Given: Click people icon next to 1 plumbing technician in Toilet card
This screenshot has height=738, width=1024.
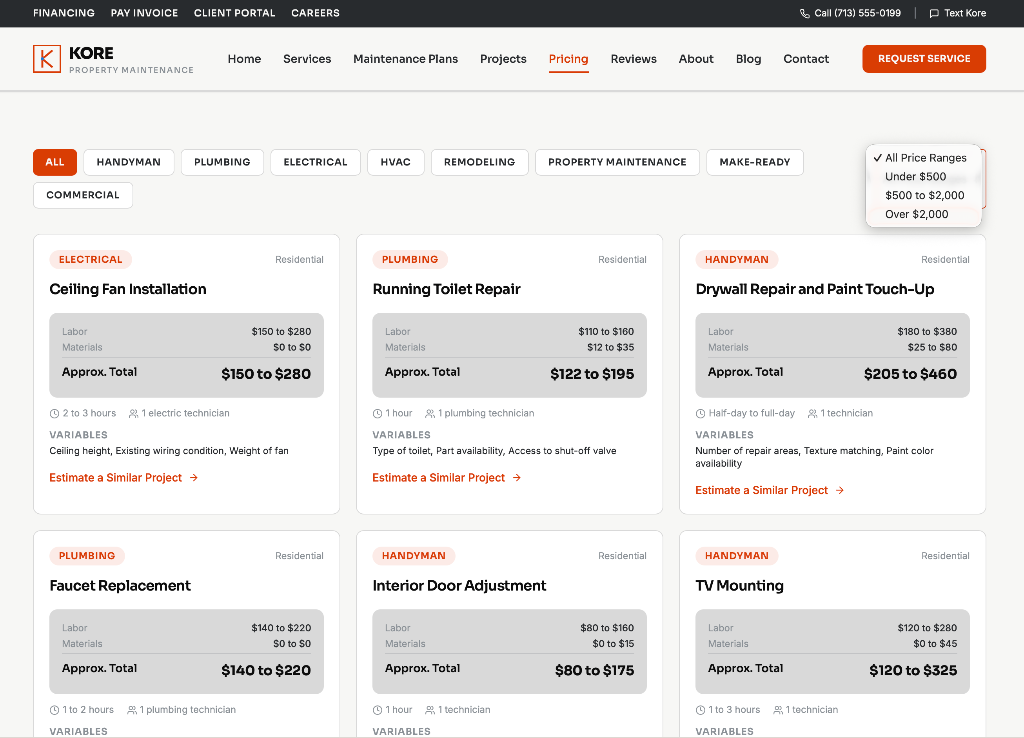Looking at the screenshot, I should point(430,413).
